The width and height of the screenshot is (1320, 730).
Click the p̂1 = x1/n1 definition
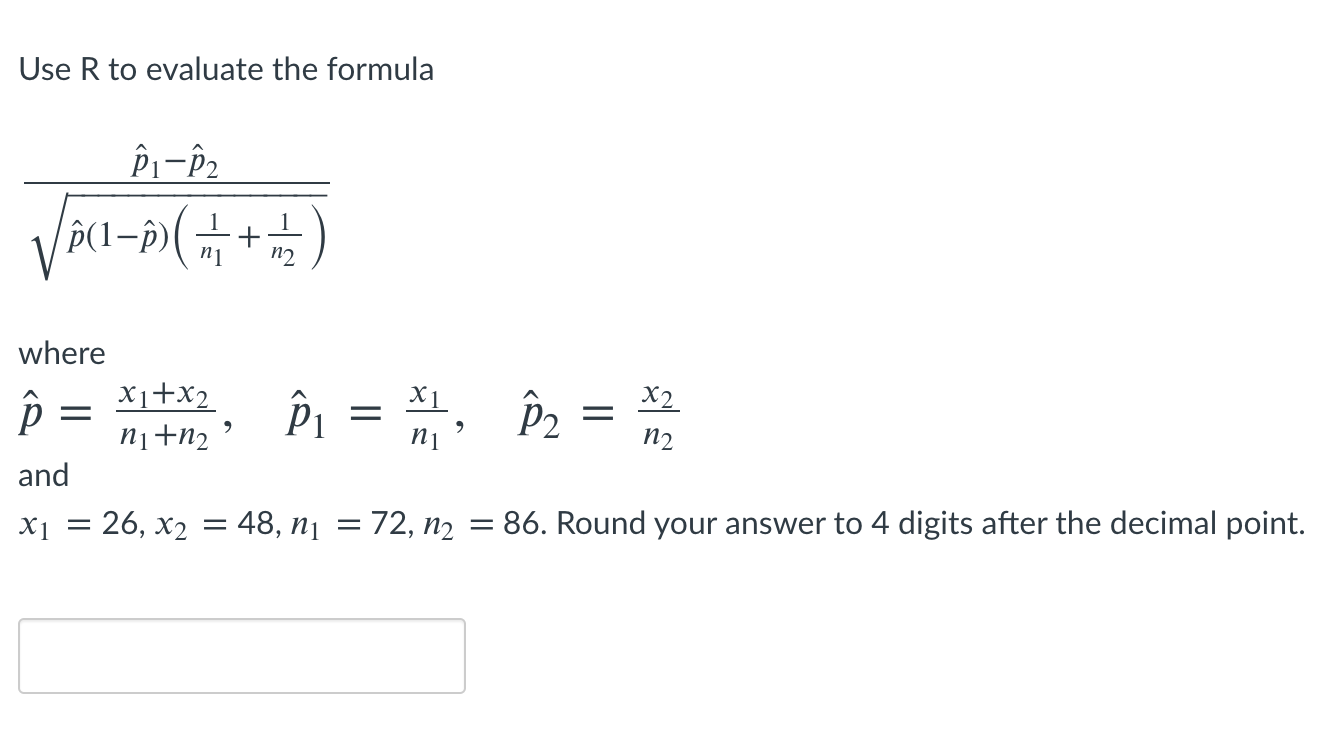[x=365, y=412]
